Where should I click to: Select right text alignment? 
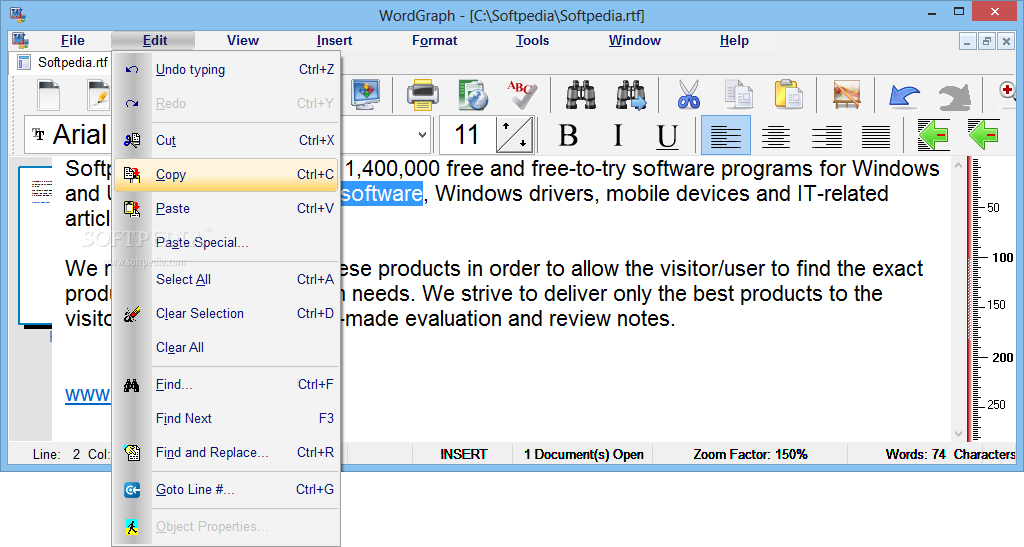[826, 136]
